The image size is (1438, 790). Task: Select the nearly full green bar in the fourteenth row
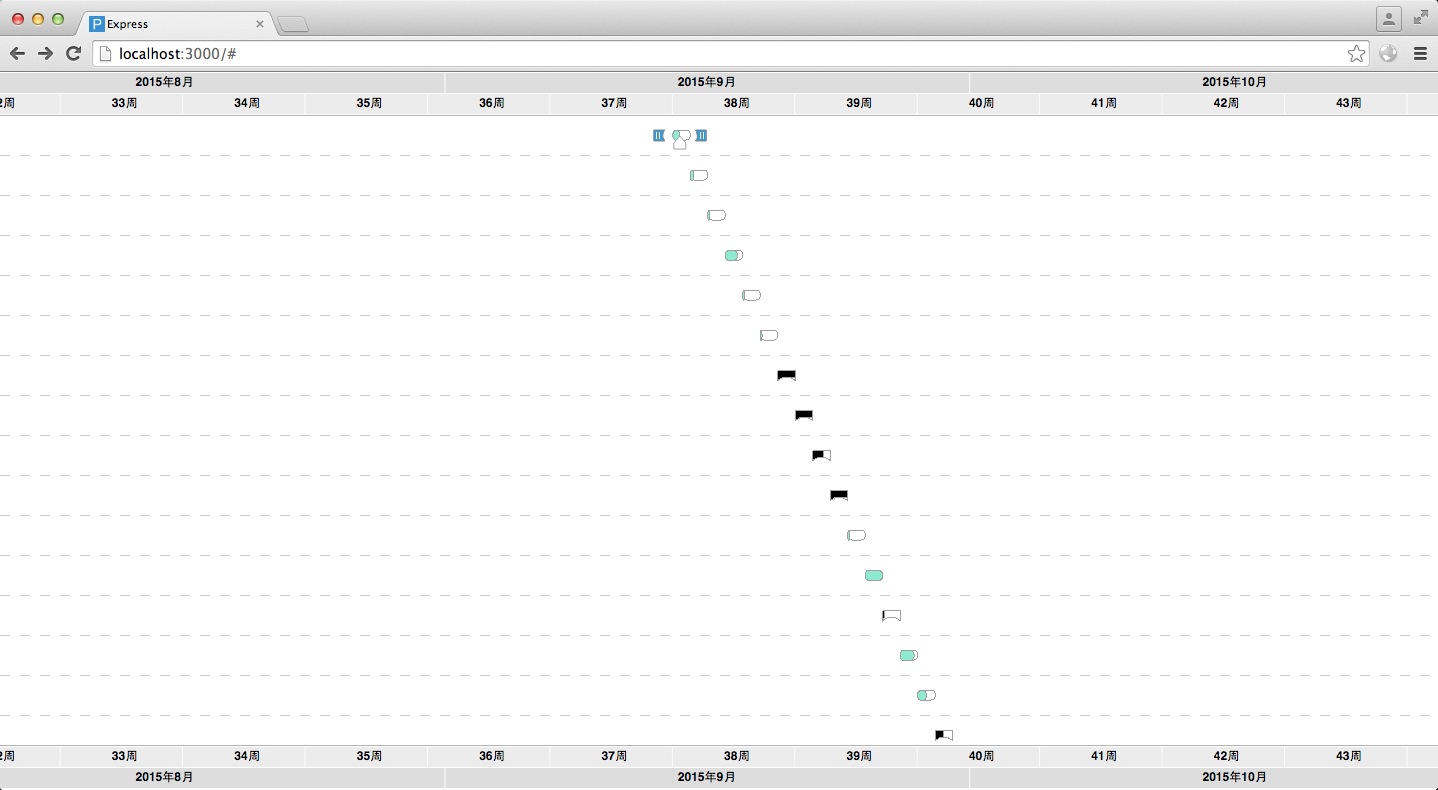909,655
